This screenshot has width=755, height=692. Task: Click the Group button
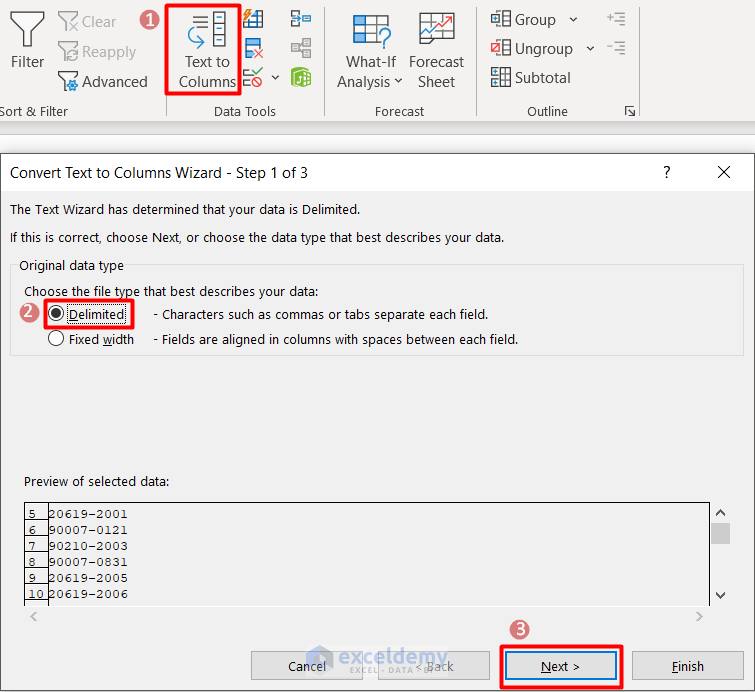coord(523,20)
